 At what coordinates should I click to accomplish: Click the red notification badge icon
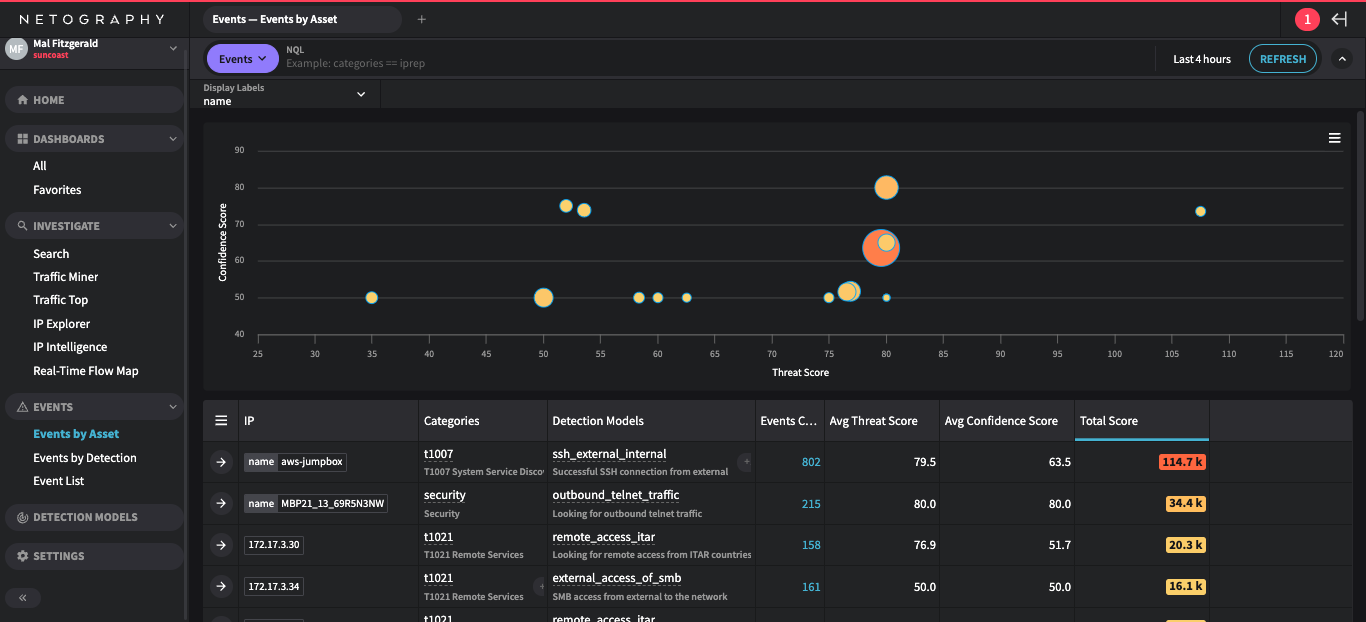click(1306, 19)
